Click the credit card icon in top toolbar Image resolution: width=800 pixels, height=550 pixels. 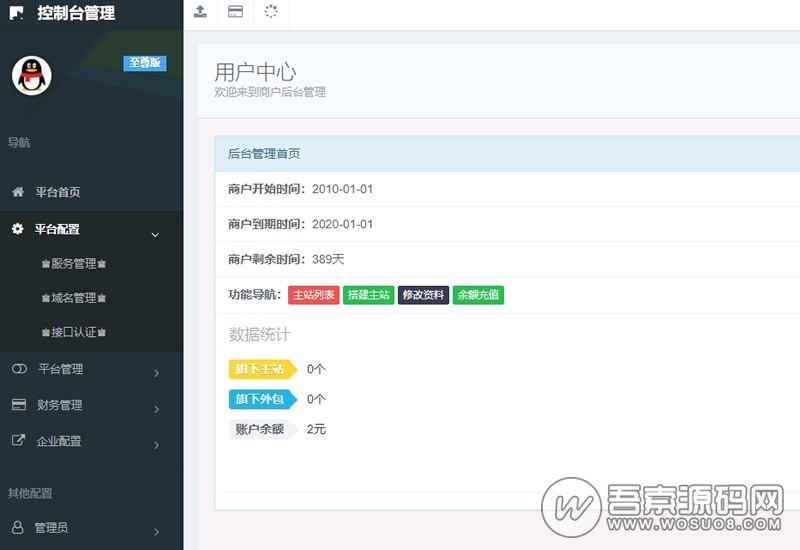(x=235, y=12)
